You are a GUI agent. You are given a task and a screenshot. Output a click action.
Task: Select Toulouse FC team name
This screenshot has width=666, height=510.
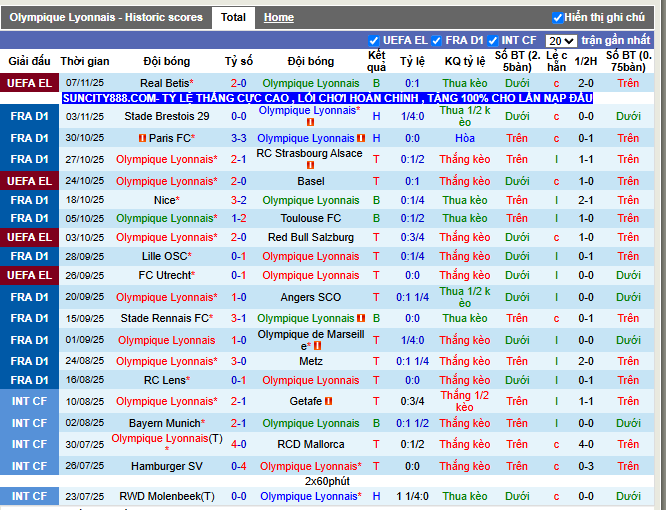click(311, 218)
